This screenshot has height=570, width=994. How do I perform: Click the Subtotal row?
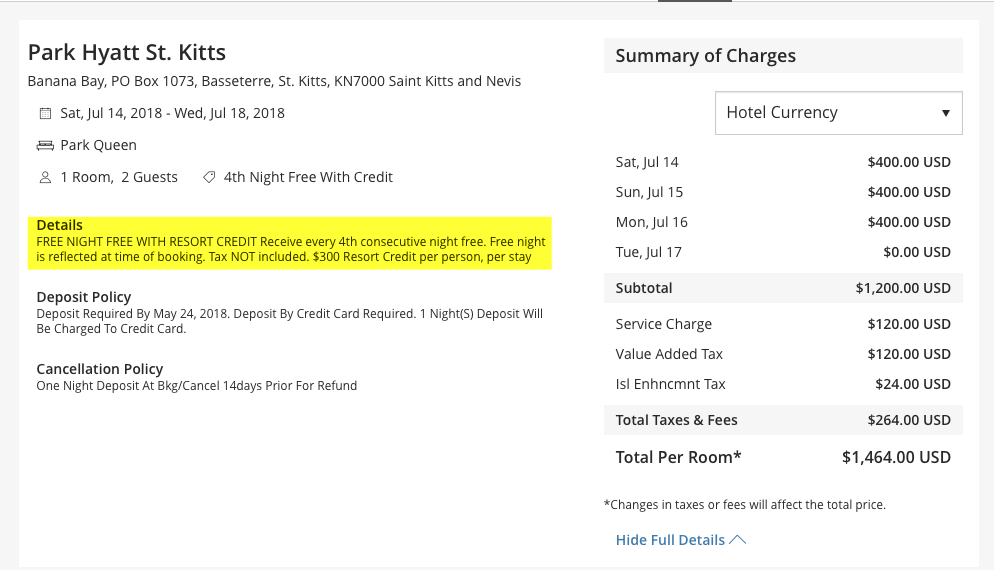(x=783, y=288)
